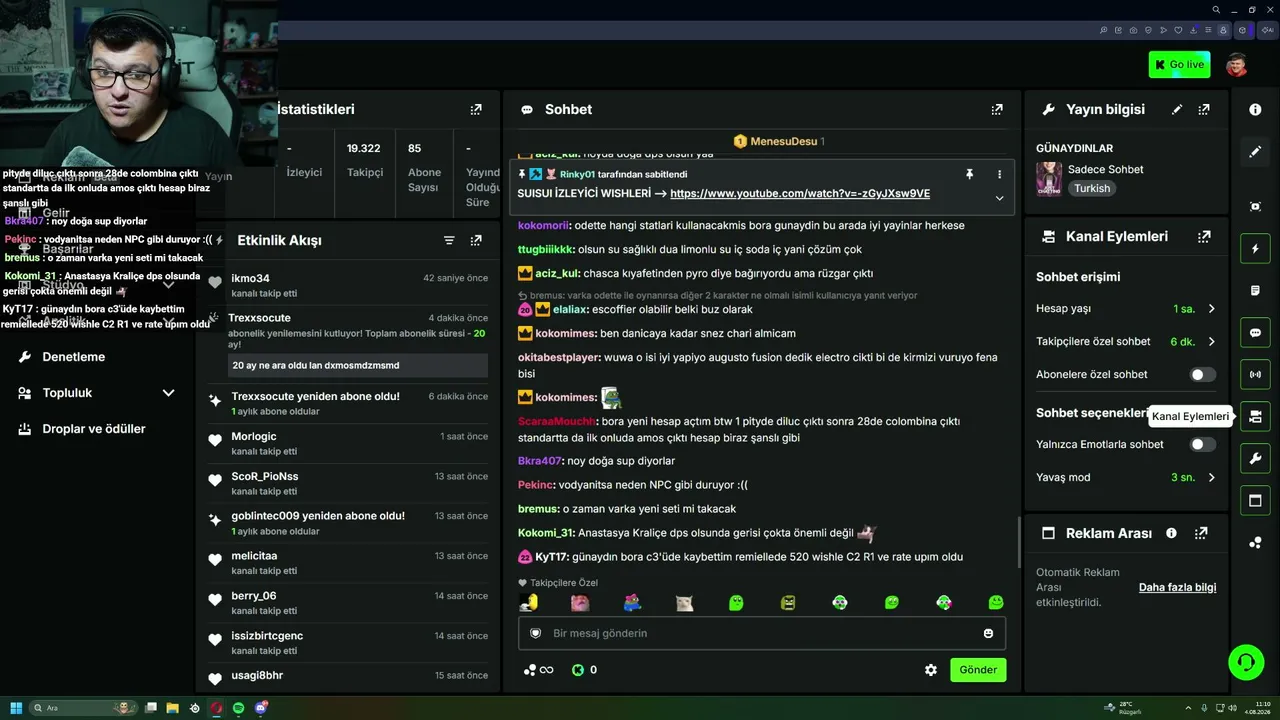Open the window layout sidebar icon

coord(1255,500)
